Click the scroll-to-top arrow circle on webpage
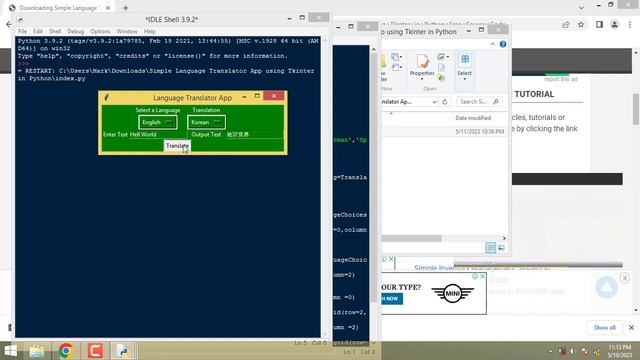640x360 pixels. 607,287
